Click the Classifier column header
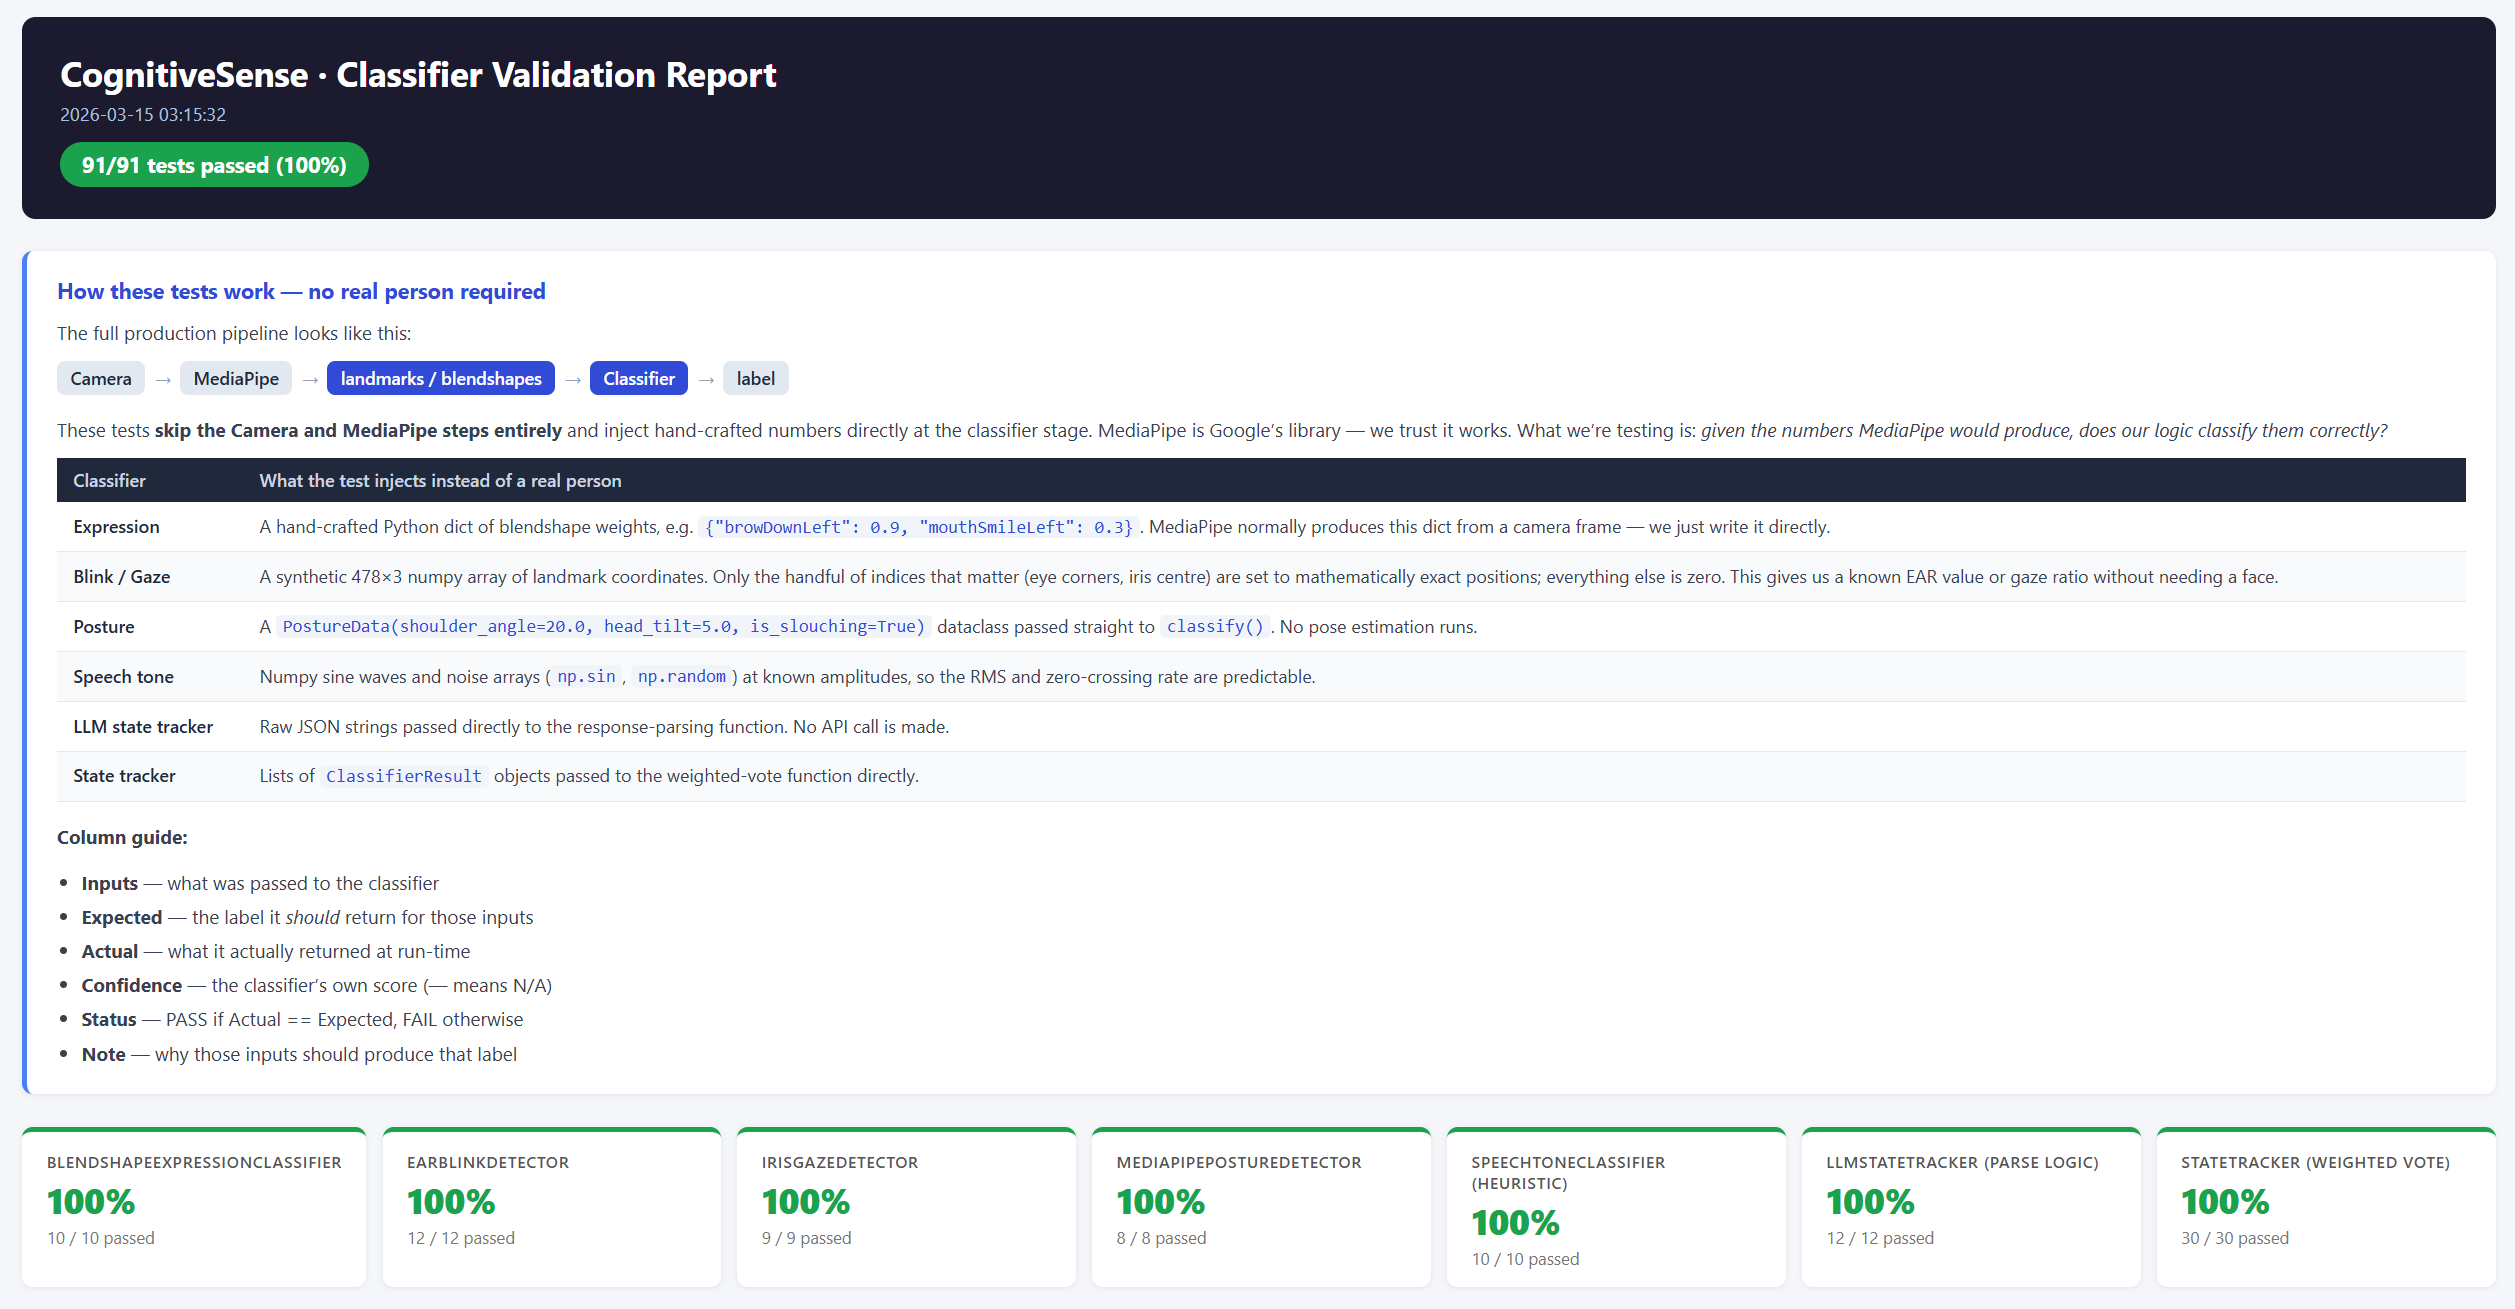This screenshot has width=2515, height=1309. tap(109, 481)
